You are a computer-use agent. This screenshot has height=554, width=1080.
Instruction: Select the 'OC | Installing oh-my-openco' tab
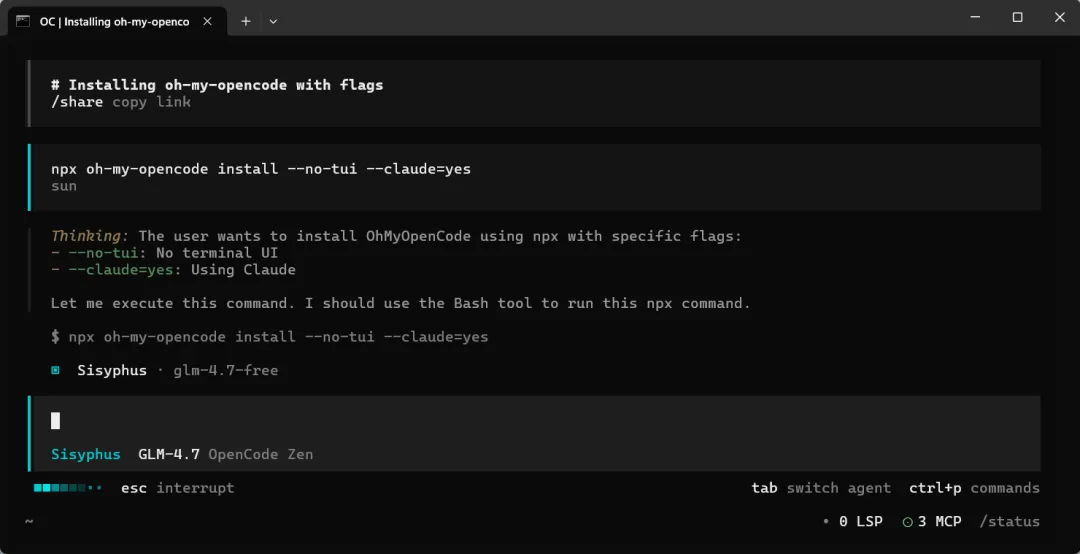(x=114, y=21)
